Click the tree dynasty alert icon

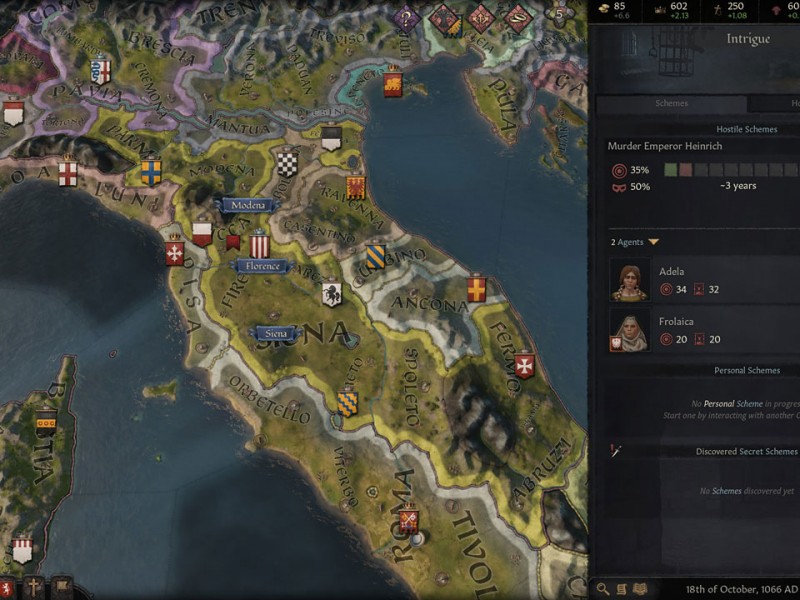[x=444, y=20]
